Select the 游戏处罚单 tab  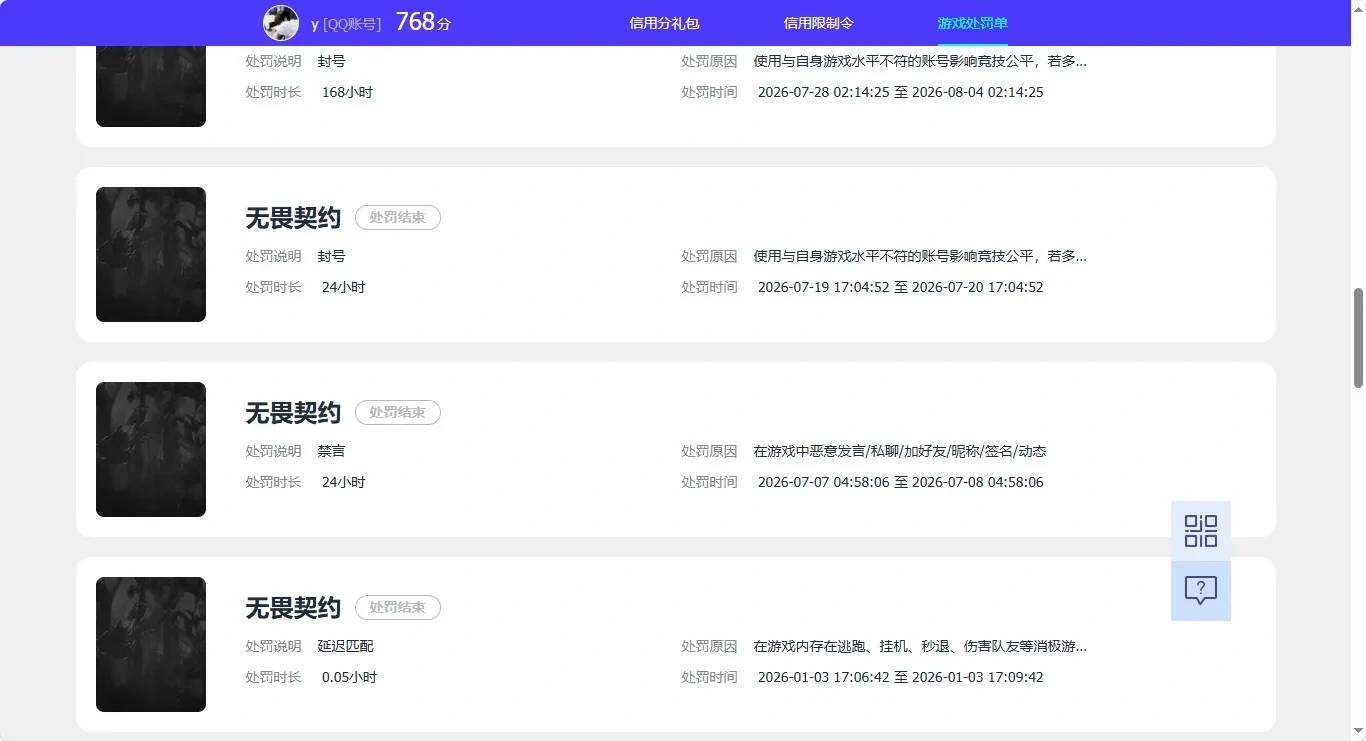pos(972,23)
